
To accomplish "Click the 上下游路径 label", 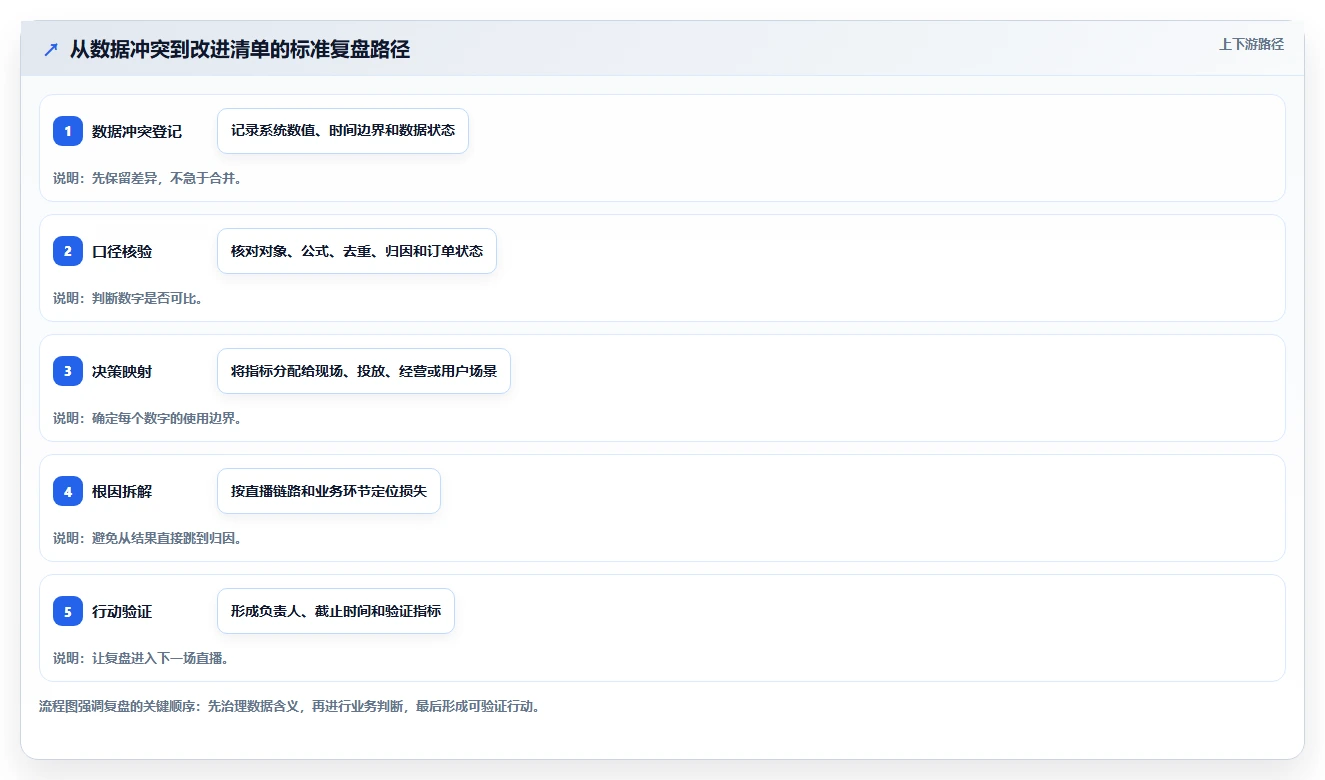I will pyautogui.click(x=1251, y=44).
